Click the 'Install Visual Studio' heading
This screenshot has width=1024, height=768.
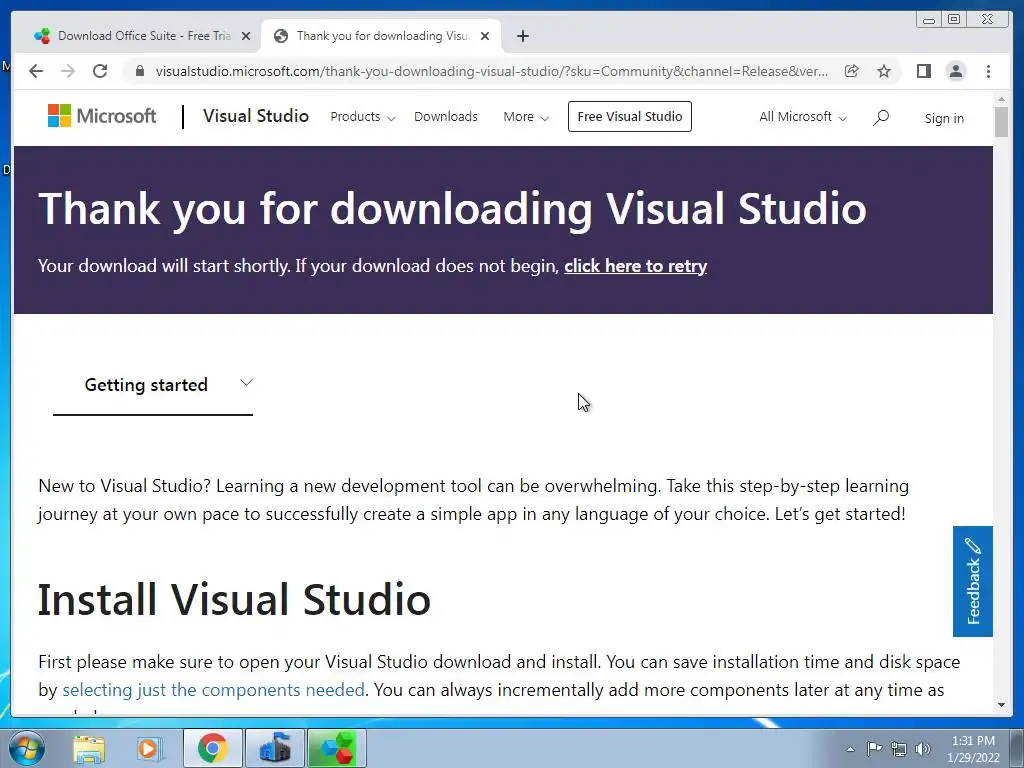234,600
